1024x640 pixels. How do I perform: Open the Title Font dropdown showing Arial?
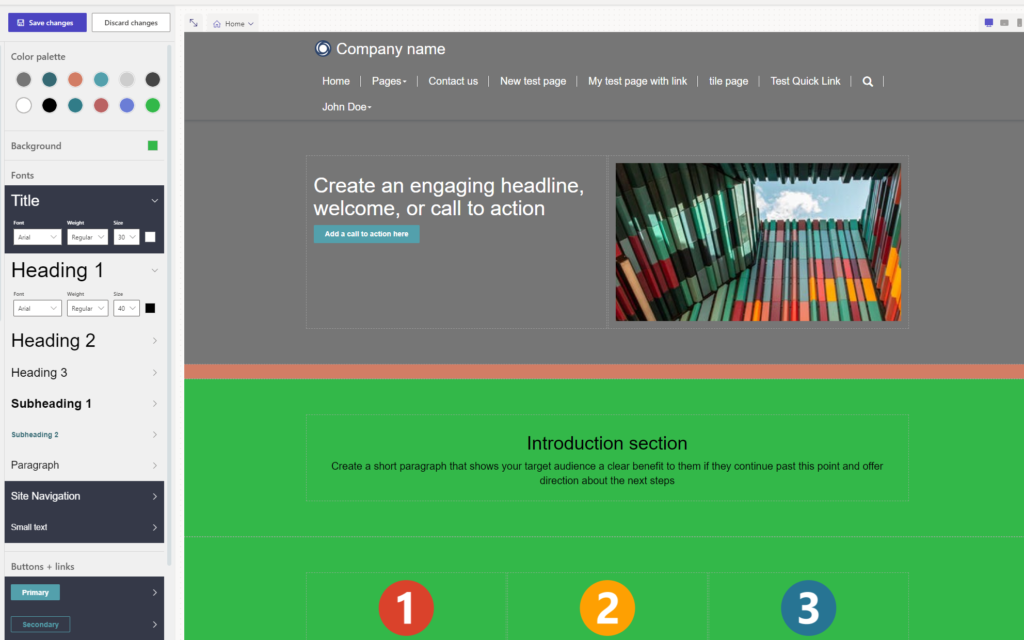[x=37, y=237]
